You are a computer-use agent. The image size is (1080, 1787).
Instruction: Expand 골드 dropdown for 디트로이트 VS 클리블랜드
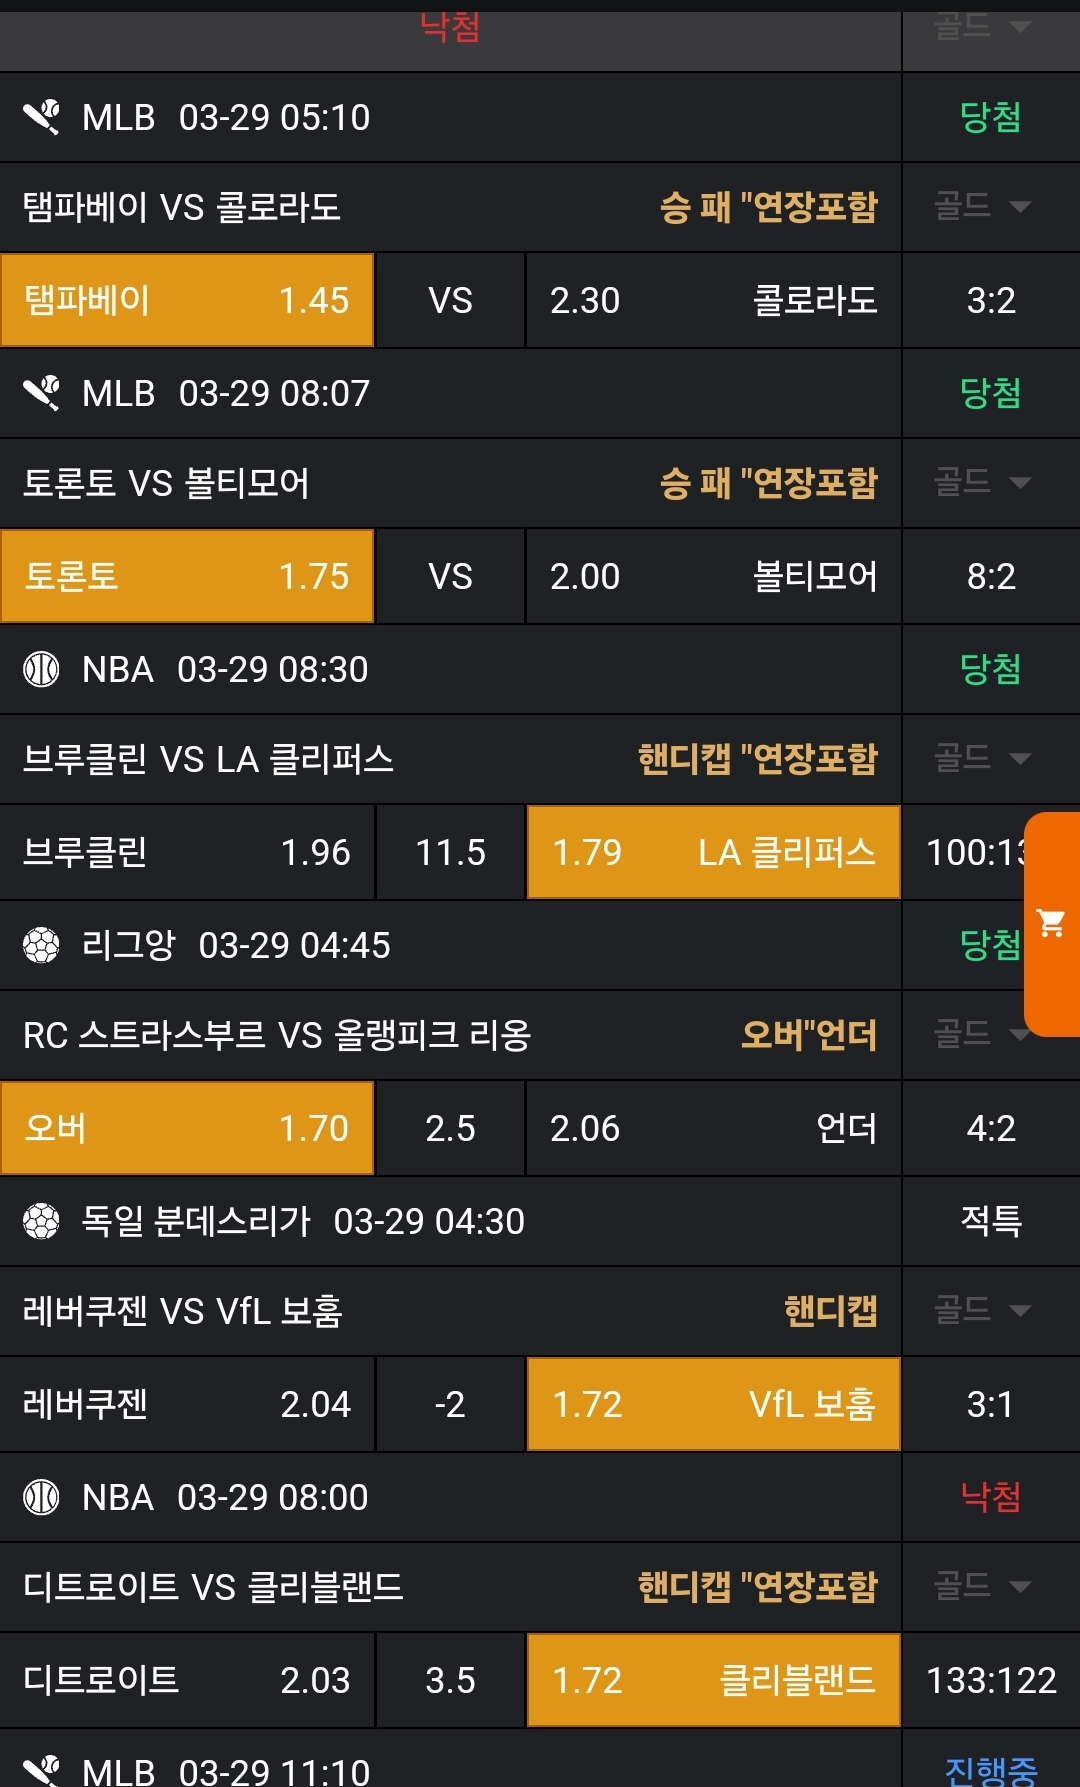tap(982, 1586)
